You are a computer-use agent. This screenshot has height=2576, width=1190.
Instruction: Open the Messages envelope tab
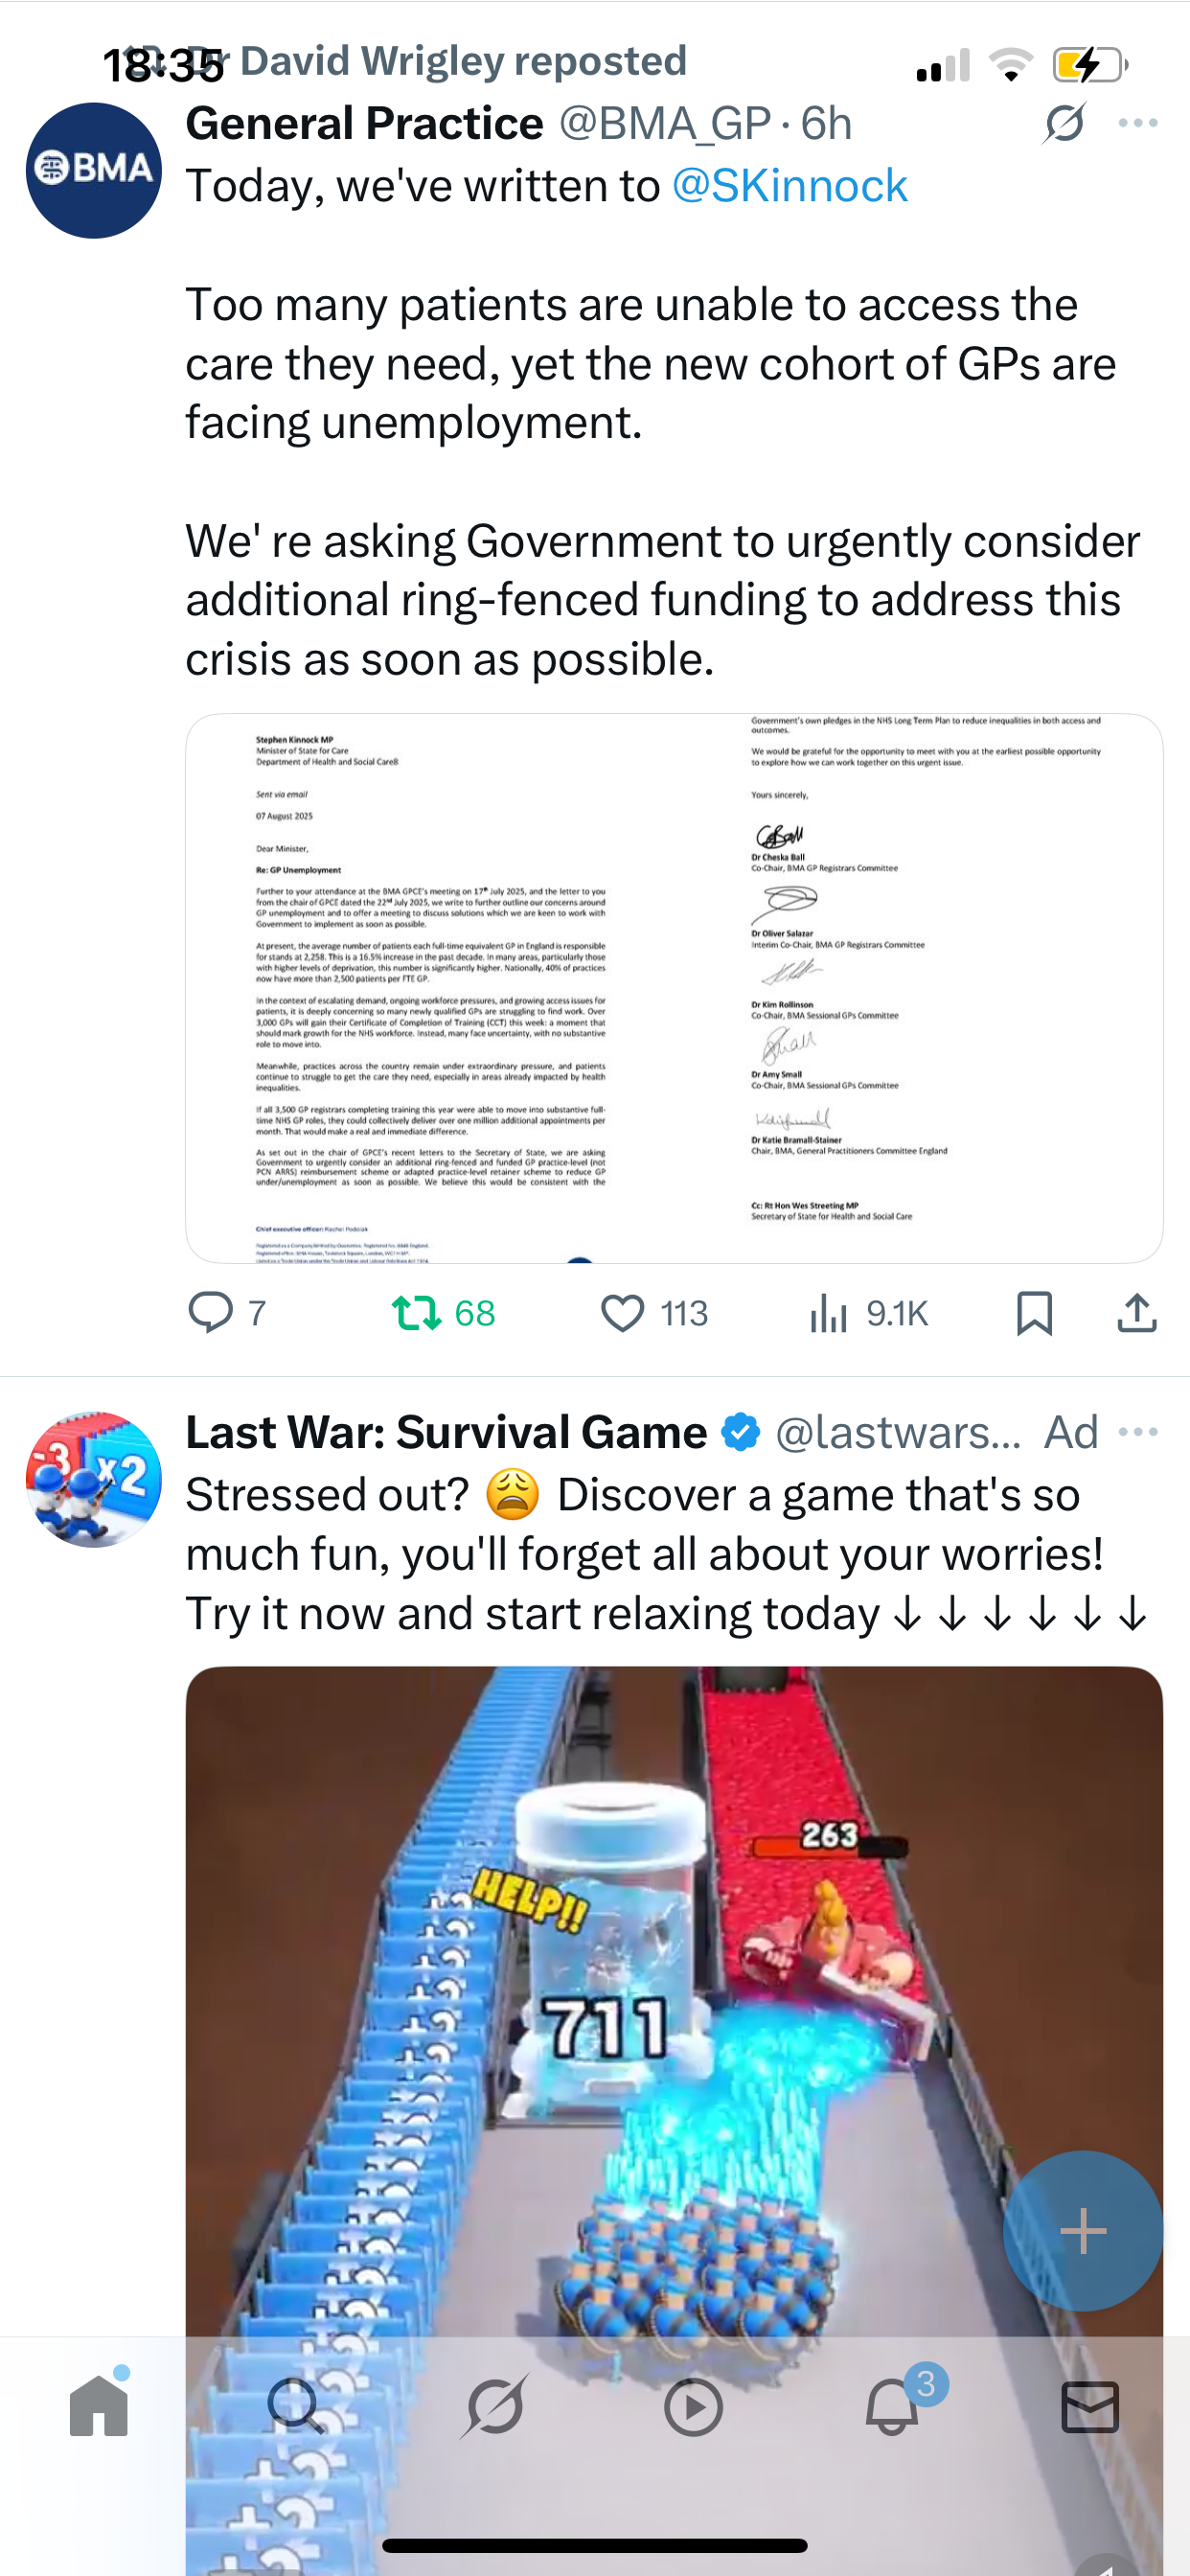coord(1090,2407)
